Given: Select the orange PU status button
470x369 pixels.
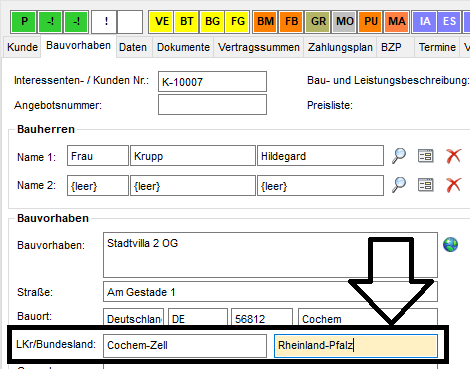Looking at the screenshot, I should (370, 22).
